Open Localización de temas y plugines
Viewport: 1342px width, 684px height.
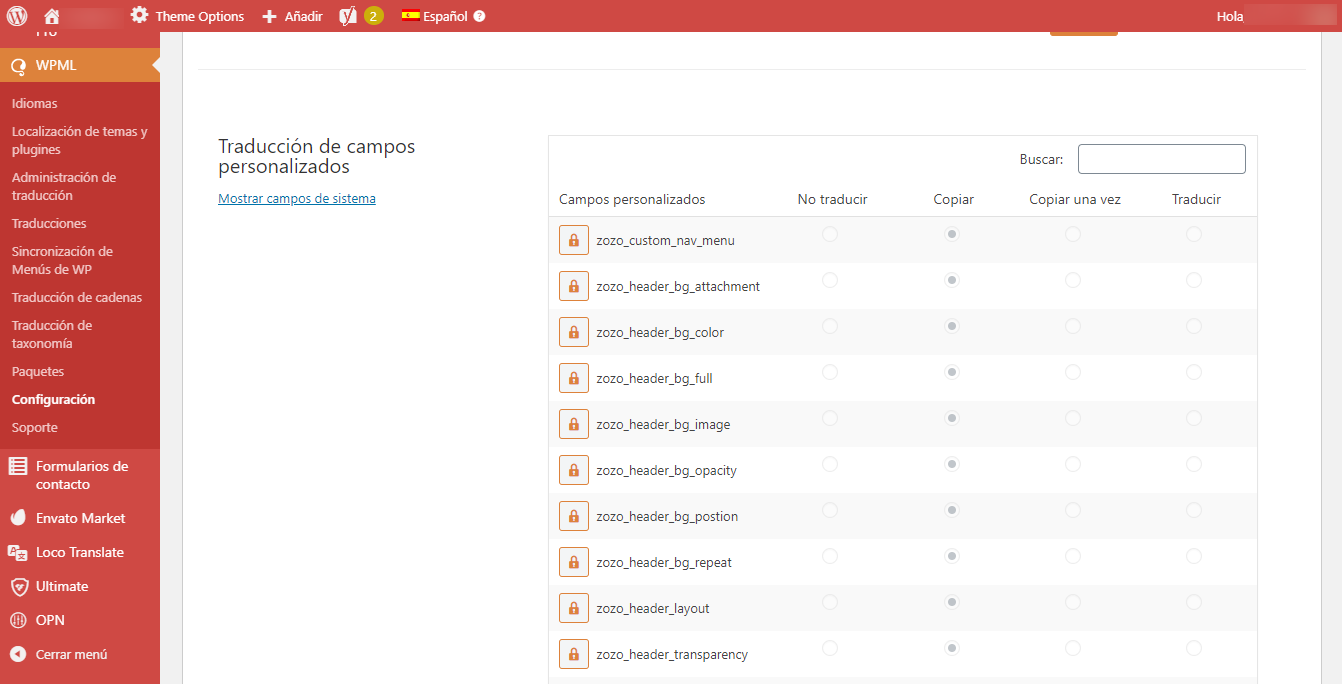[80, 140]
